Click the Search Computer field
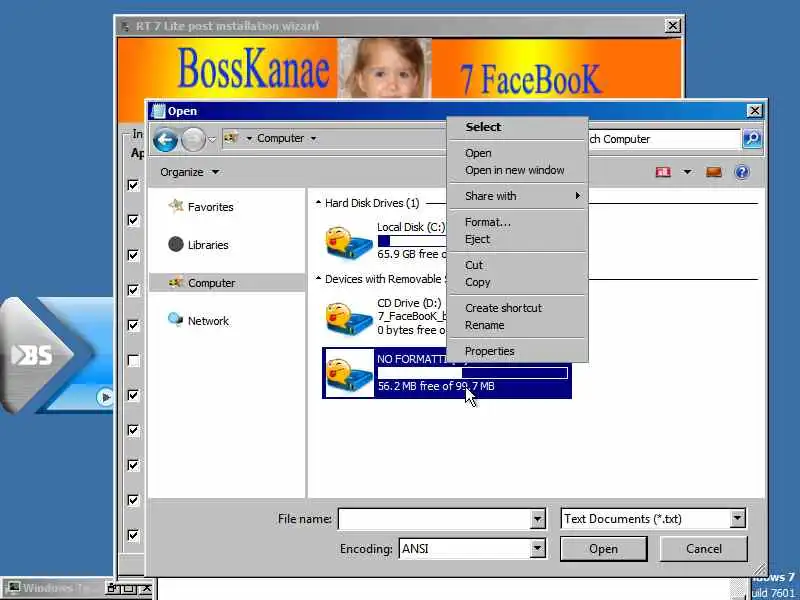The image size is (800, 600). point(664,139)
